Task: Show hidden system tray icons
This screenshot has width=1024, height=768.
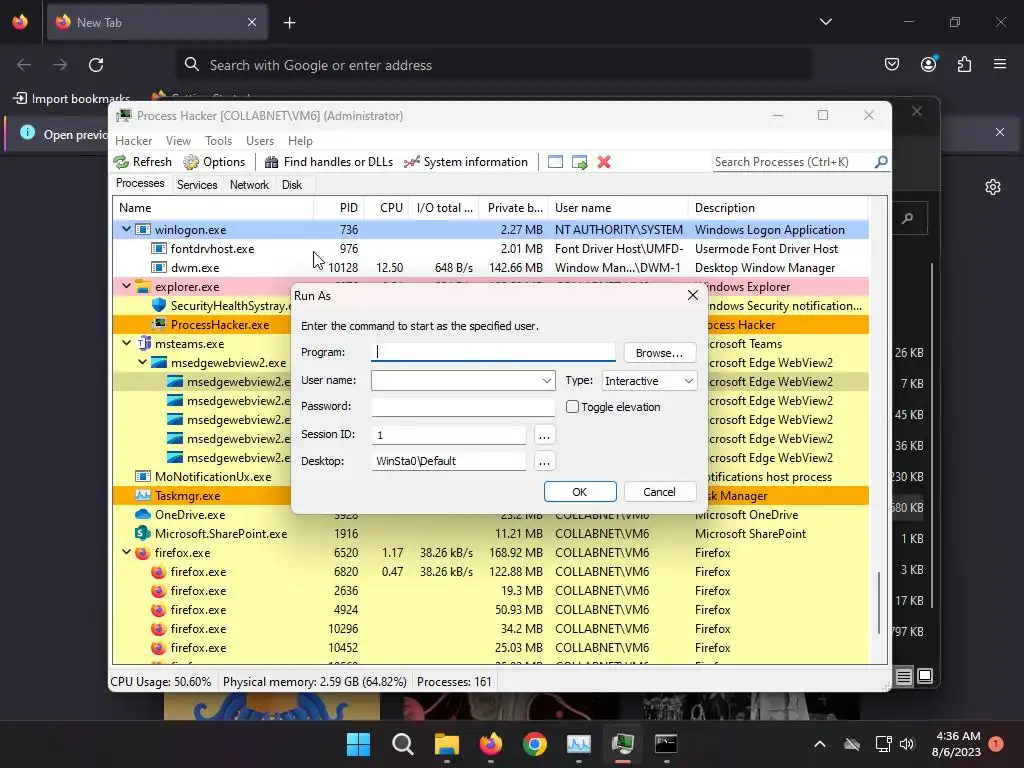Action: pyautogui.click(x=820, y=744)
